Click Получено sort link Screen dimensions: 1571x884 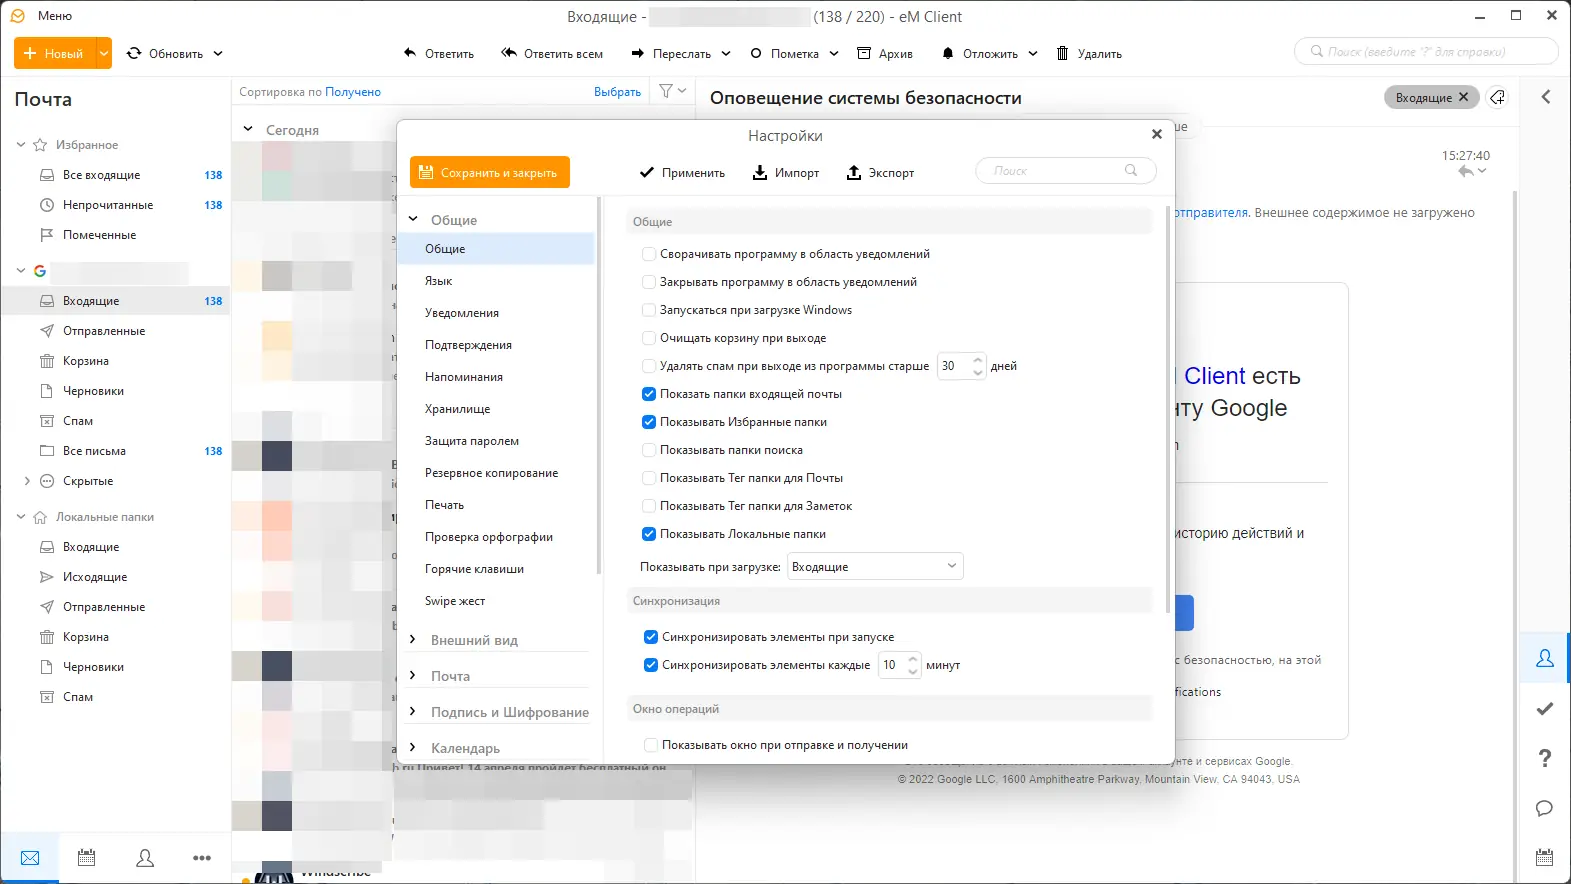point(353,92)
